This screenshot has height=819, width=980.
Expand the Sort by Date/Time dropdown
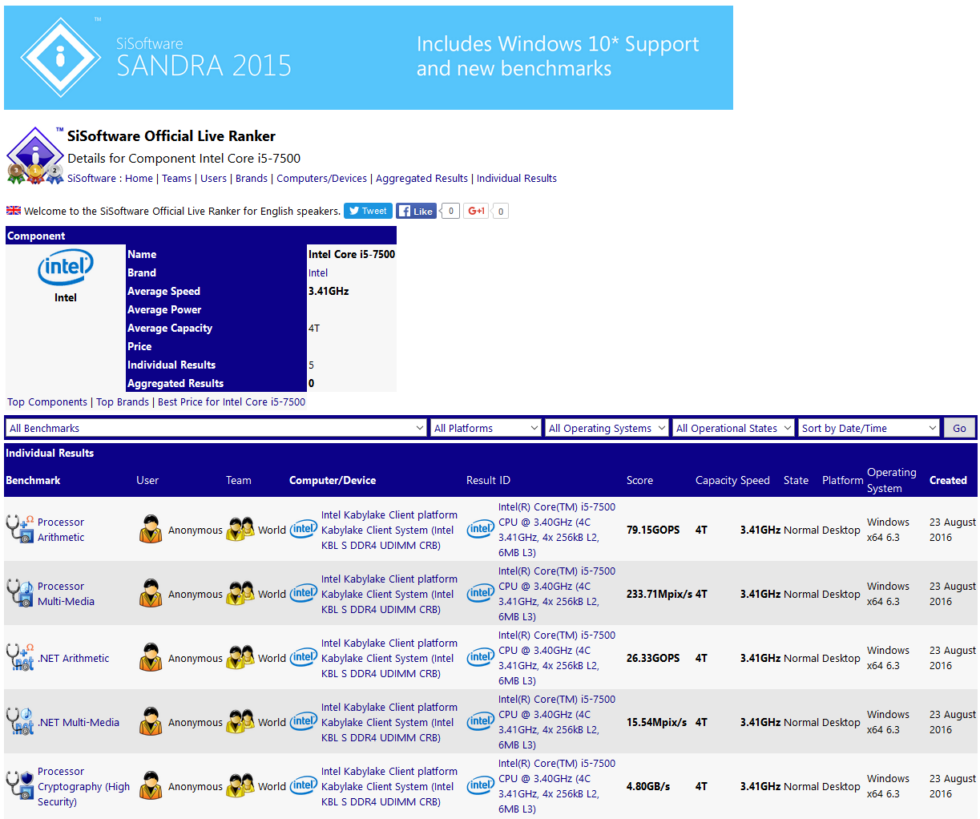tap(869, 428)
